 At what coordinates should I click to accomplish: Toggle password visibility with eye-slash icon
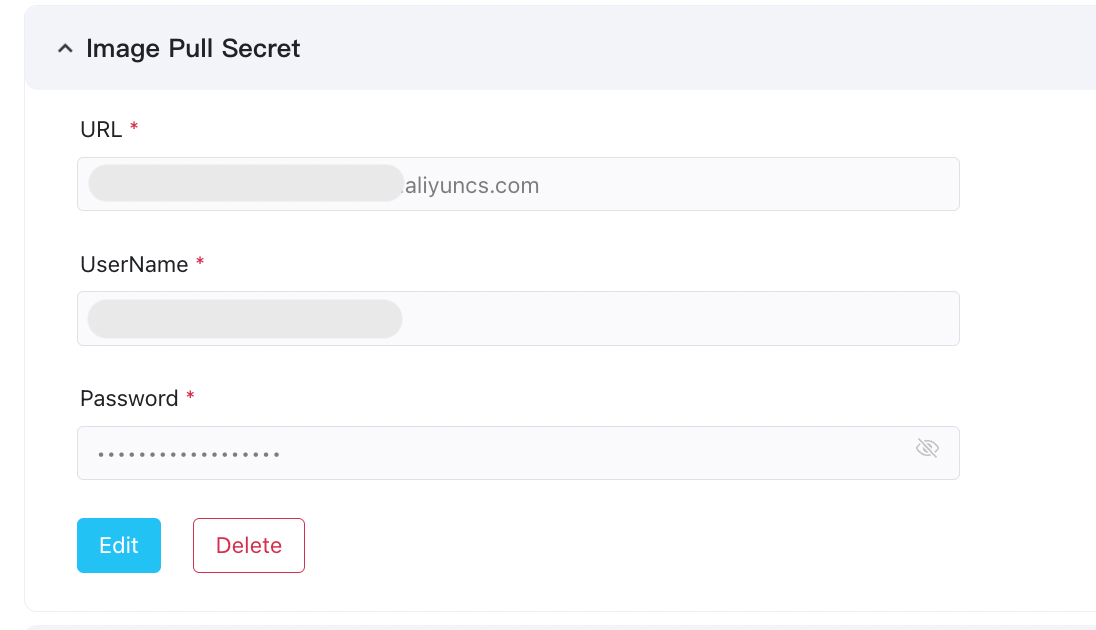click(x=927, y=448)
